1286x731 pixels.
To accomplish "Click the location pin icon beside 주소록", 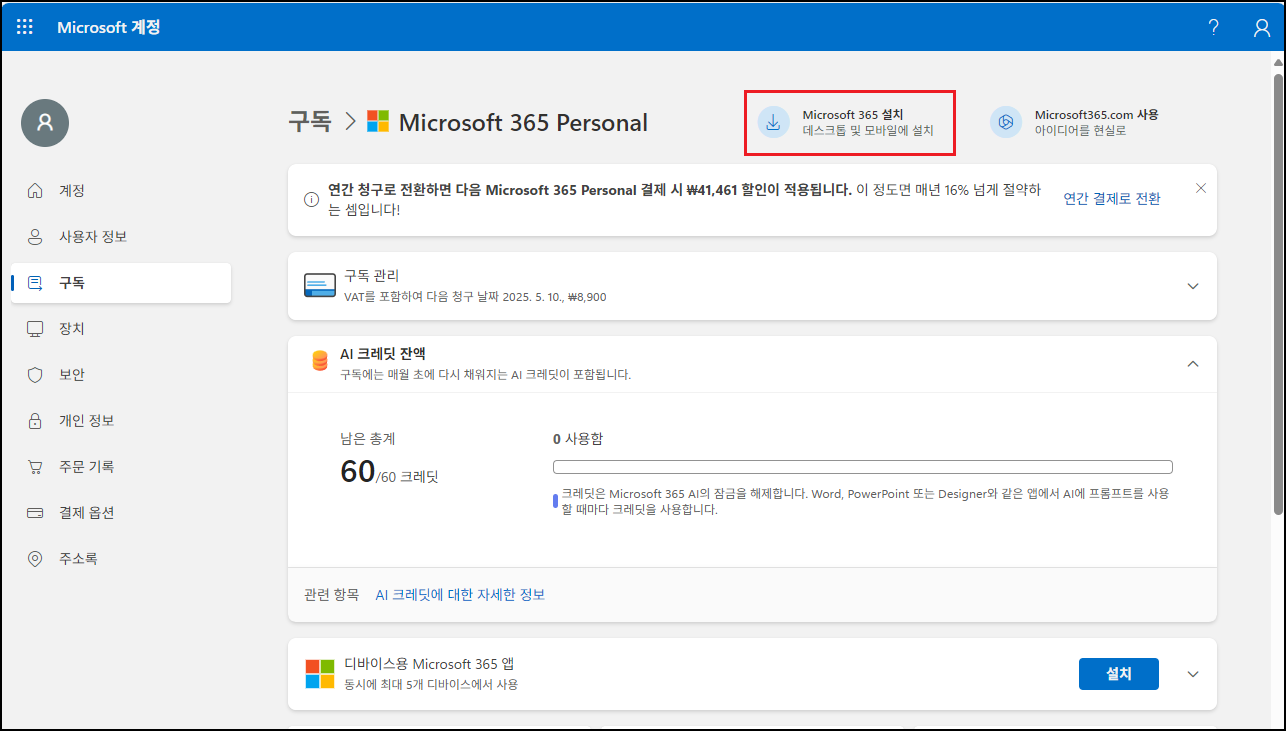I will pos(35,559).
